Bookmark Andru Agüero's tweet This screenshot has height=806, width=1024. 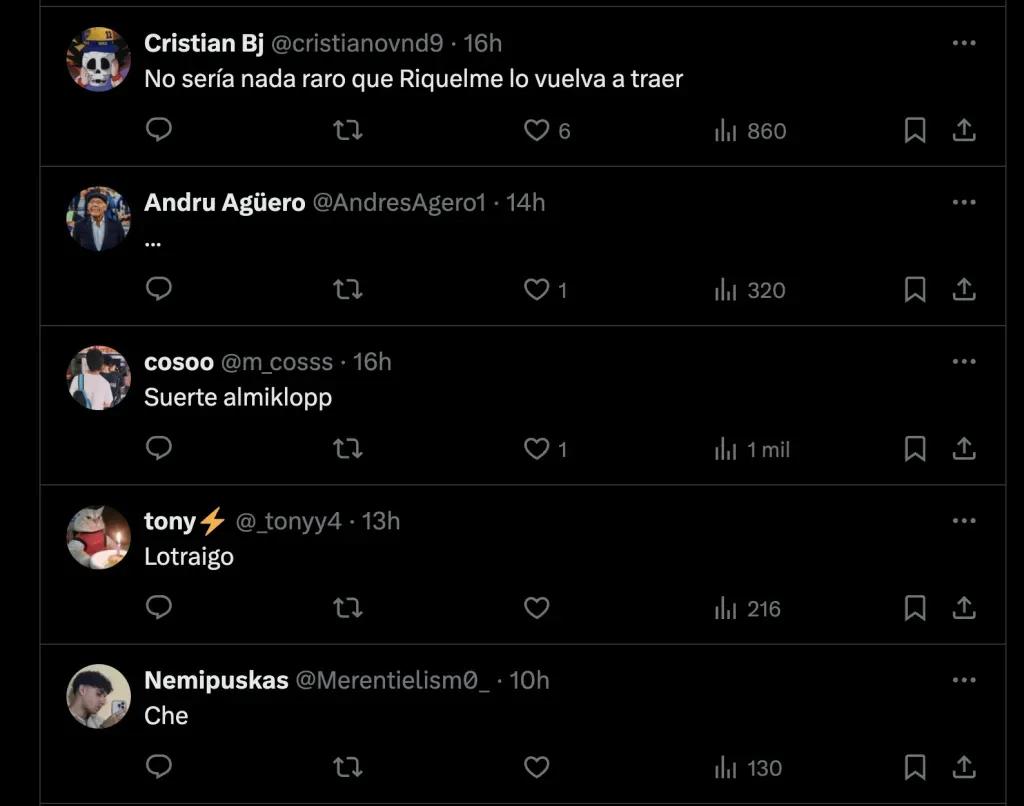914,290
